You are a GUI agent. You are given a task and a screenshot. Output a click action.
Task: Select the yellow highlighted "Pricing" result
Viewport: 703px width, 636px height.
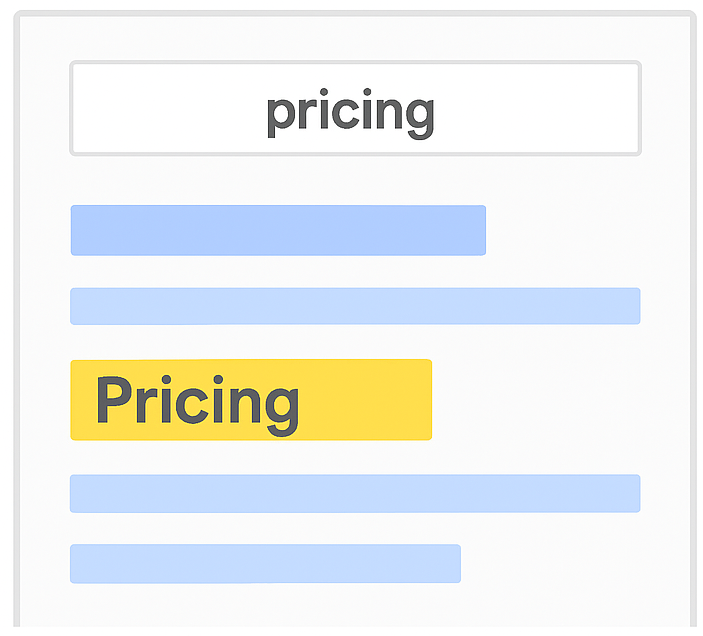(x=250, y=400)
